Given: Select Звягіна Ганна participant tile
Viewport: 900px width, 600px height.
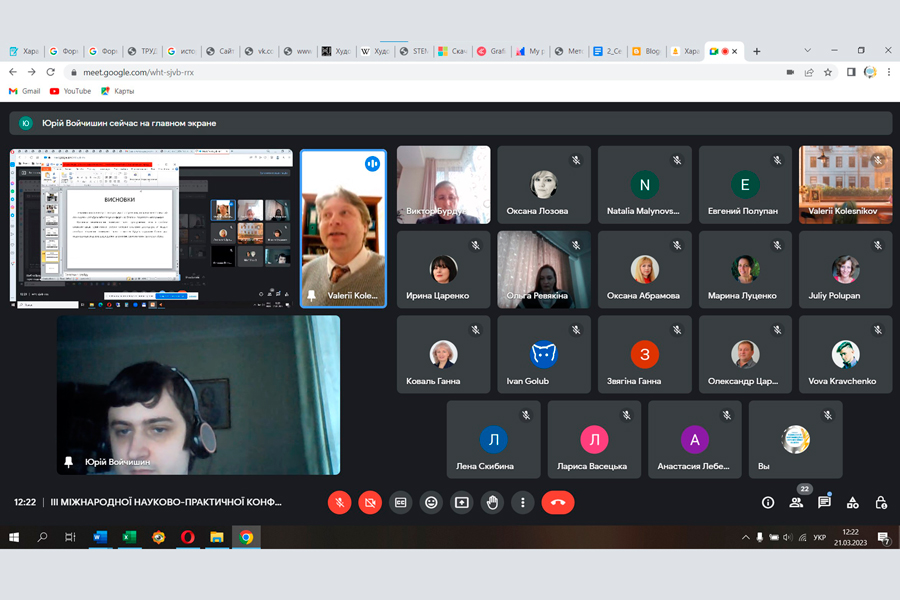Looking at the screenshot, I should pyautogui.click(x=645, y=354).
